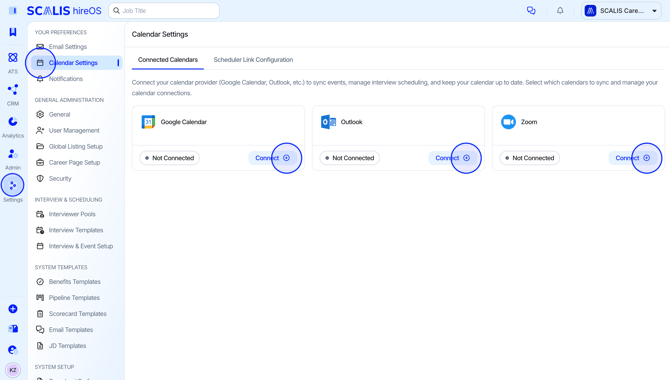Viewport: 670px width, 380px height.
Task: Expand the SCALIS Care account dropdown
Action: [x=621, y=11]
